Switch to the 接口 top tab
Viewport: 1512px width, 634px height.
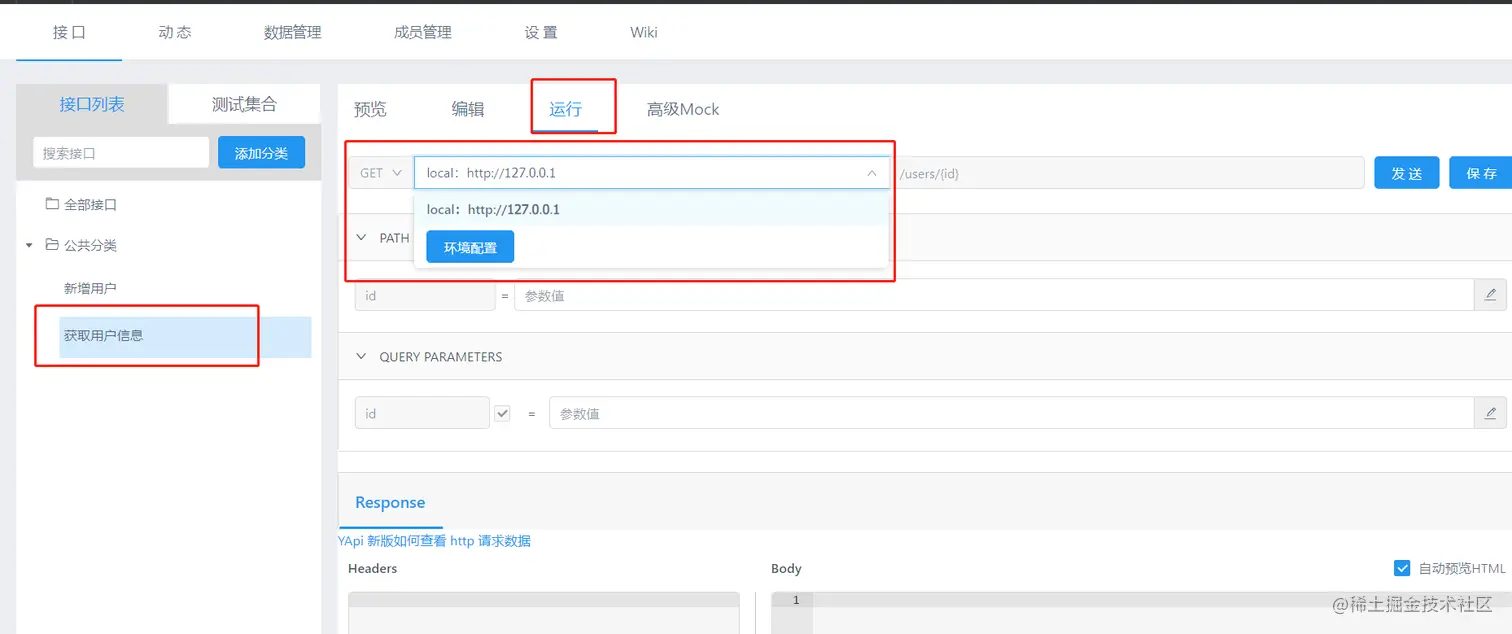tap(69, 32)
